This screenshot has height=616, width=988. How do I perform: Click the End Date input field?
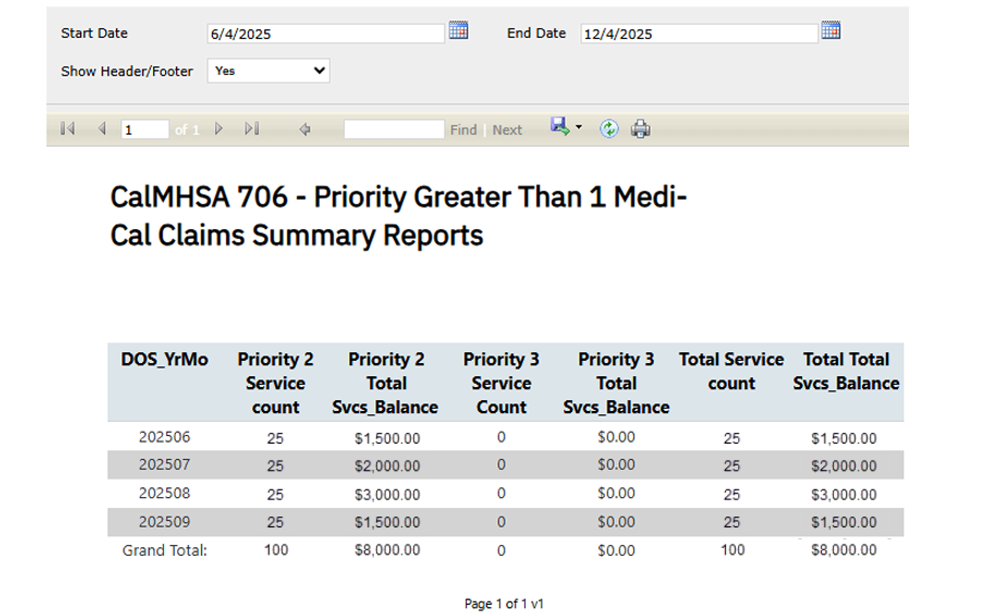[698, 33]
